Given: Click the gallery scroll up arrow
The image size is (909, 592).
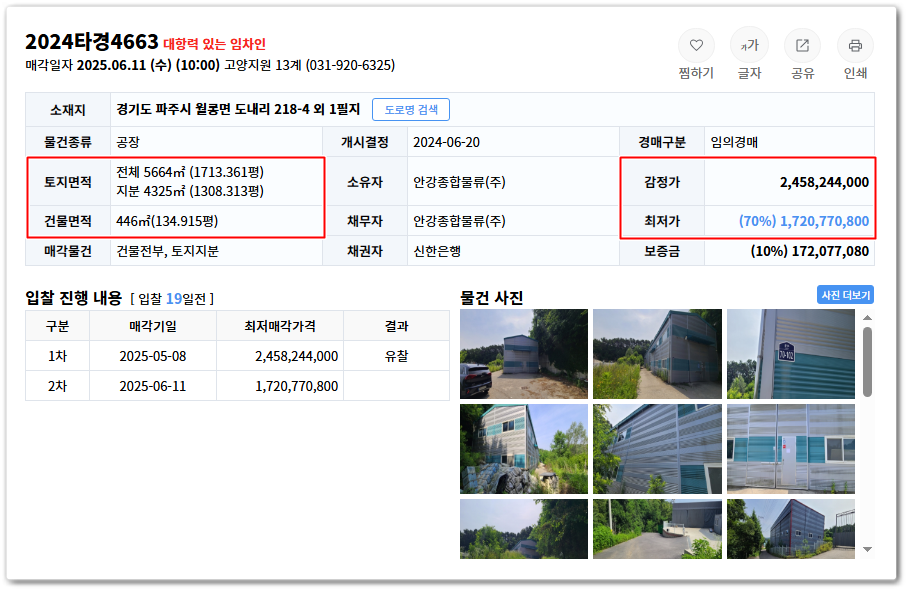Looking at the screenshot, I should coord(867,318).
